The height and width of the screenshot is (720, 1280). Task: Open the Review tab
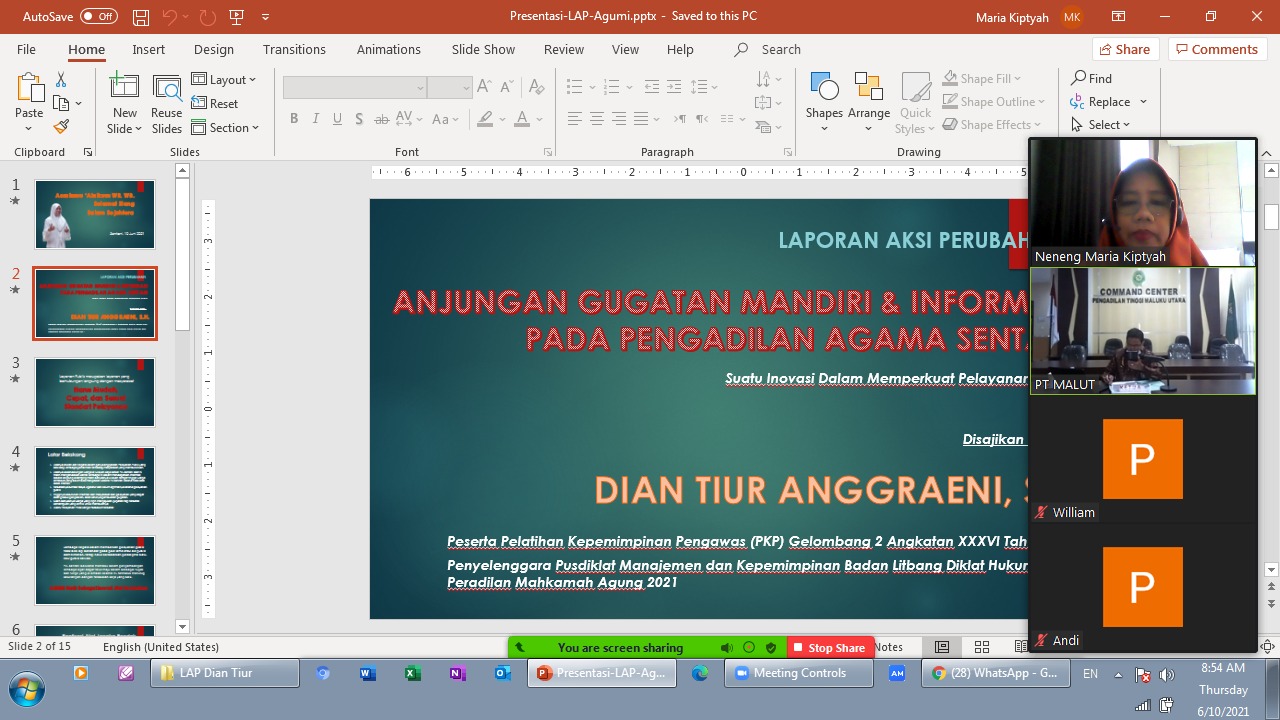pos(563,48)
